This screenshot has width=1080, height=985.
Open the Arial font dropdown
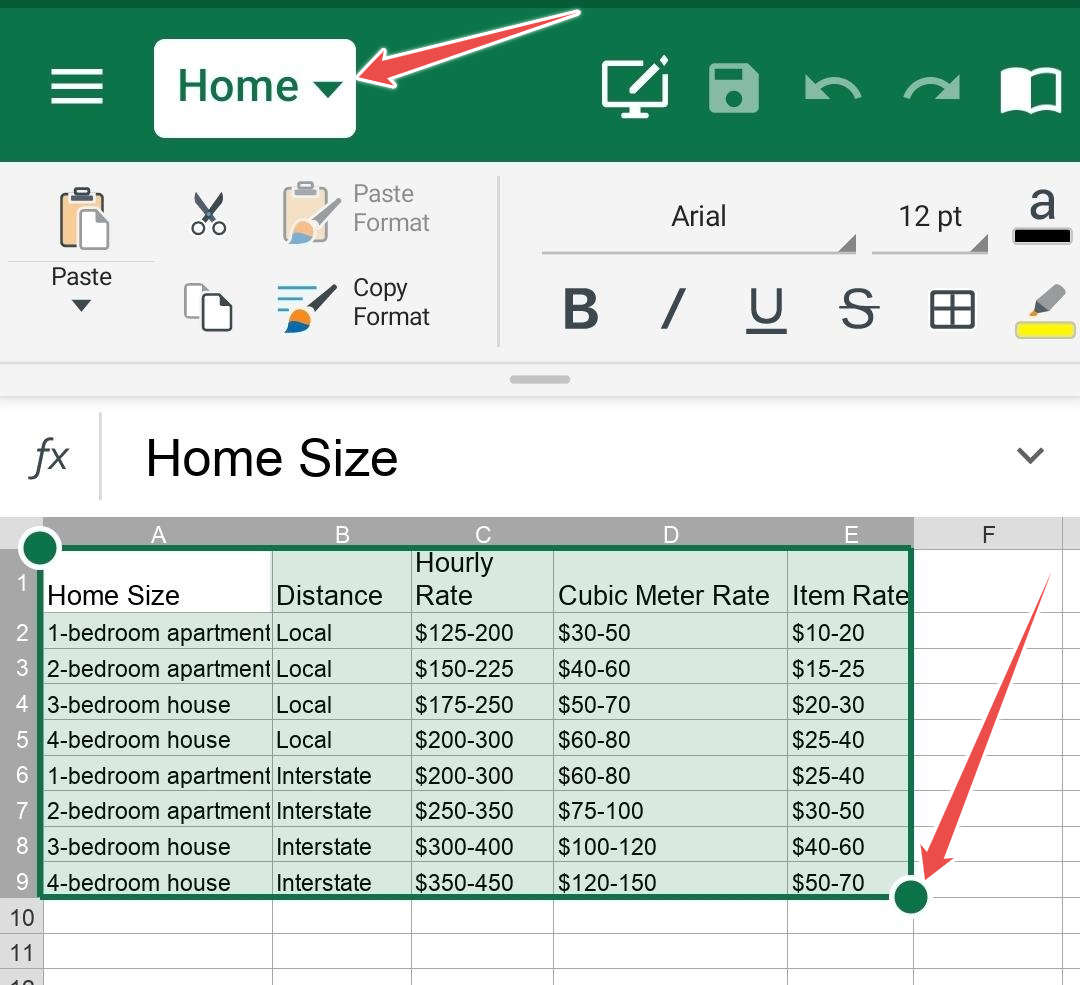click(x=699, y=218)
